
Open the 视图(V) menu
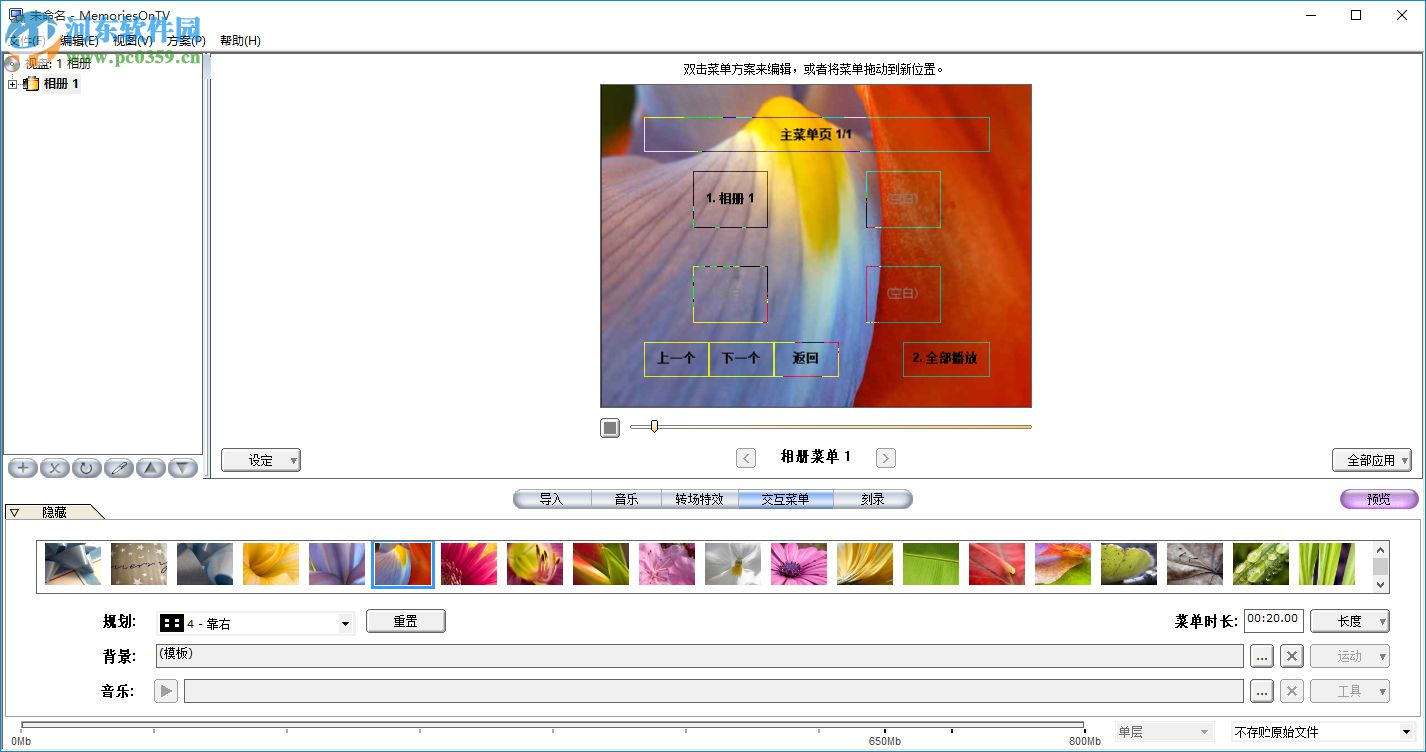[133, 41]
